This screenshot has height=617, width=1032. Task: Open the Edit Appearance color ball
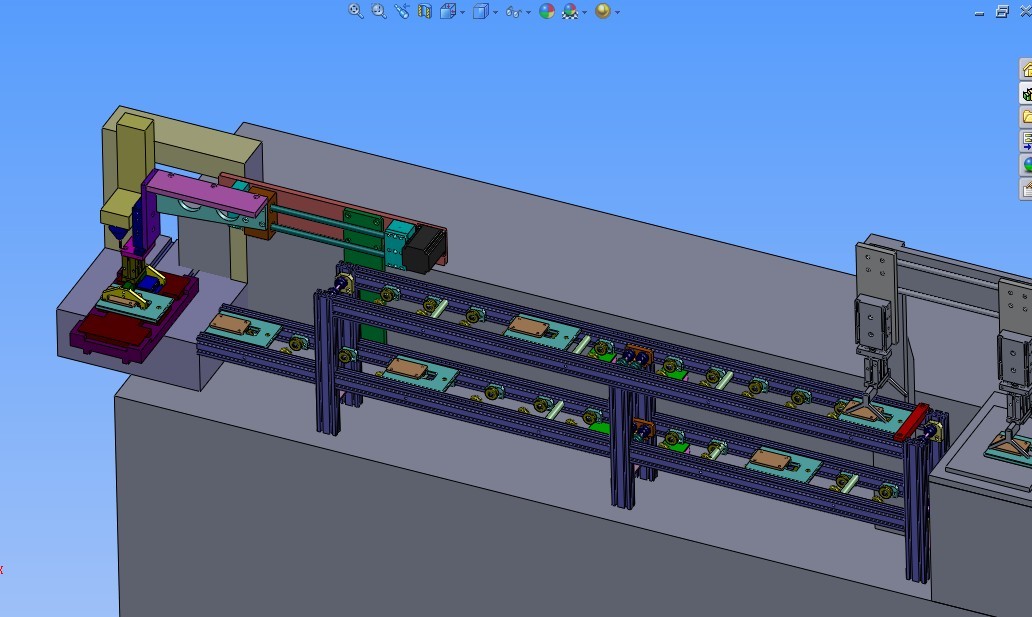[x=547, y=11]
